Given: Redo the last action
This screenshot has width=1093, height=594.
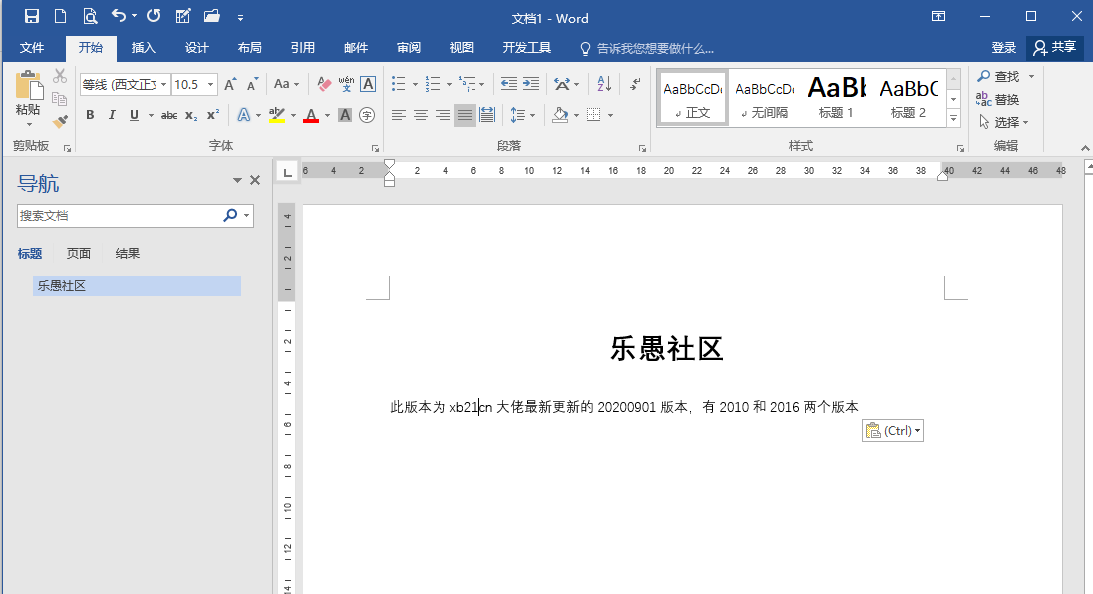Looking at the screenshot, I should (153, 16).
